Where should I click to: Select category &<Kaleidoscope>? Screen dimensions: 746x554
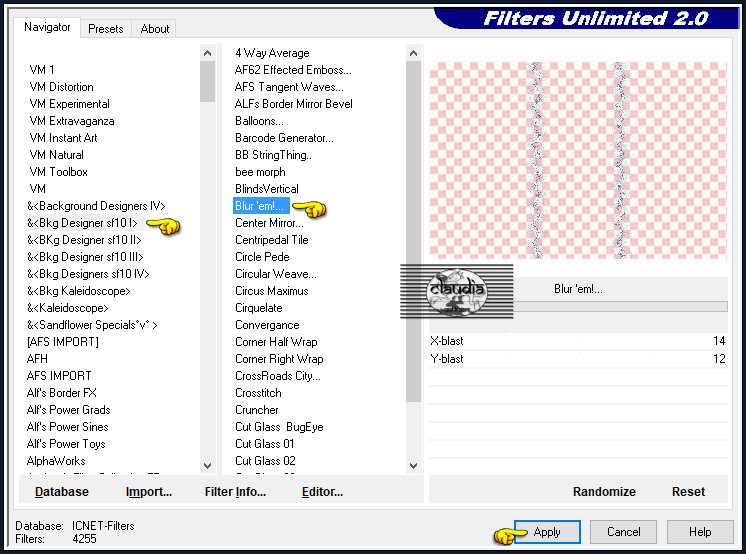[x=68, y=308]
